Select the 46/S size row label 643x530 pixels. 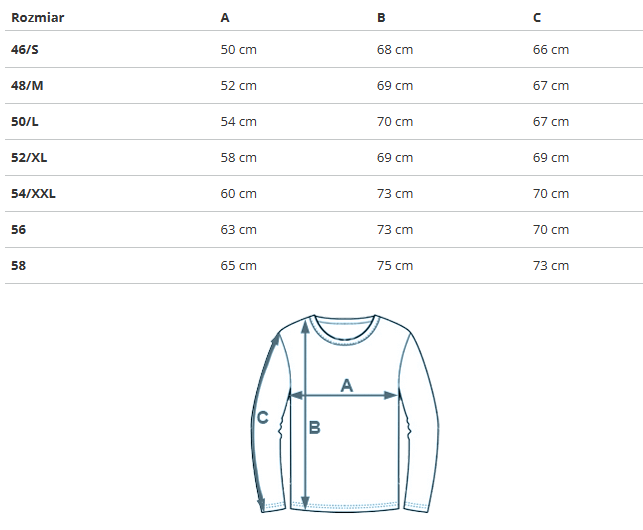pos(27,49)
